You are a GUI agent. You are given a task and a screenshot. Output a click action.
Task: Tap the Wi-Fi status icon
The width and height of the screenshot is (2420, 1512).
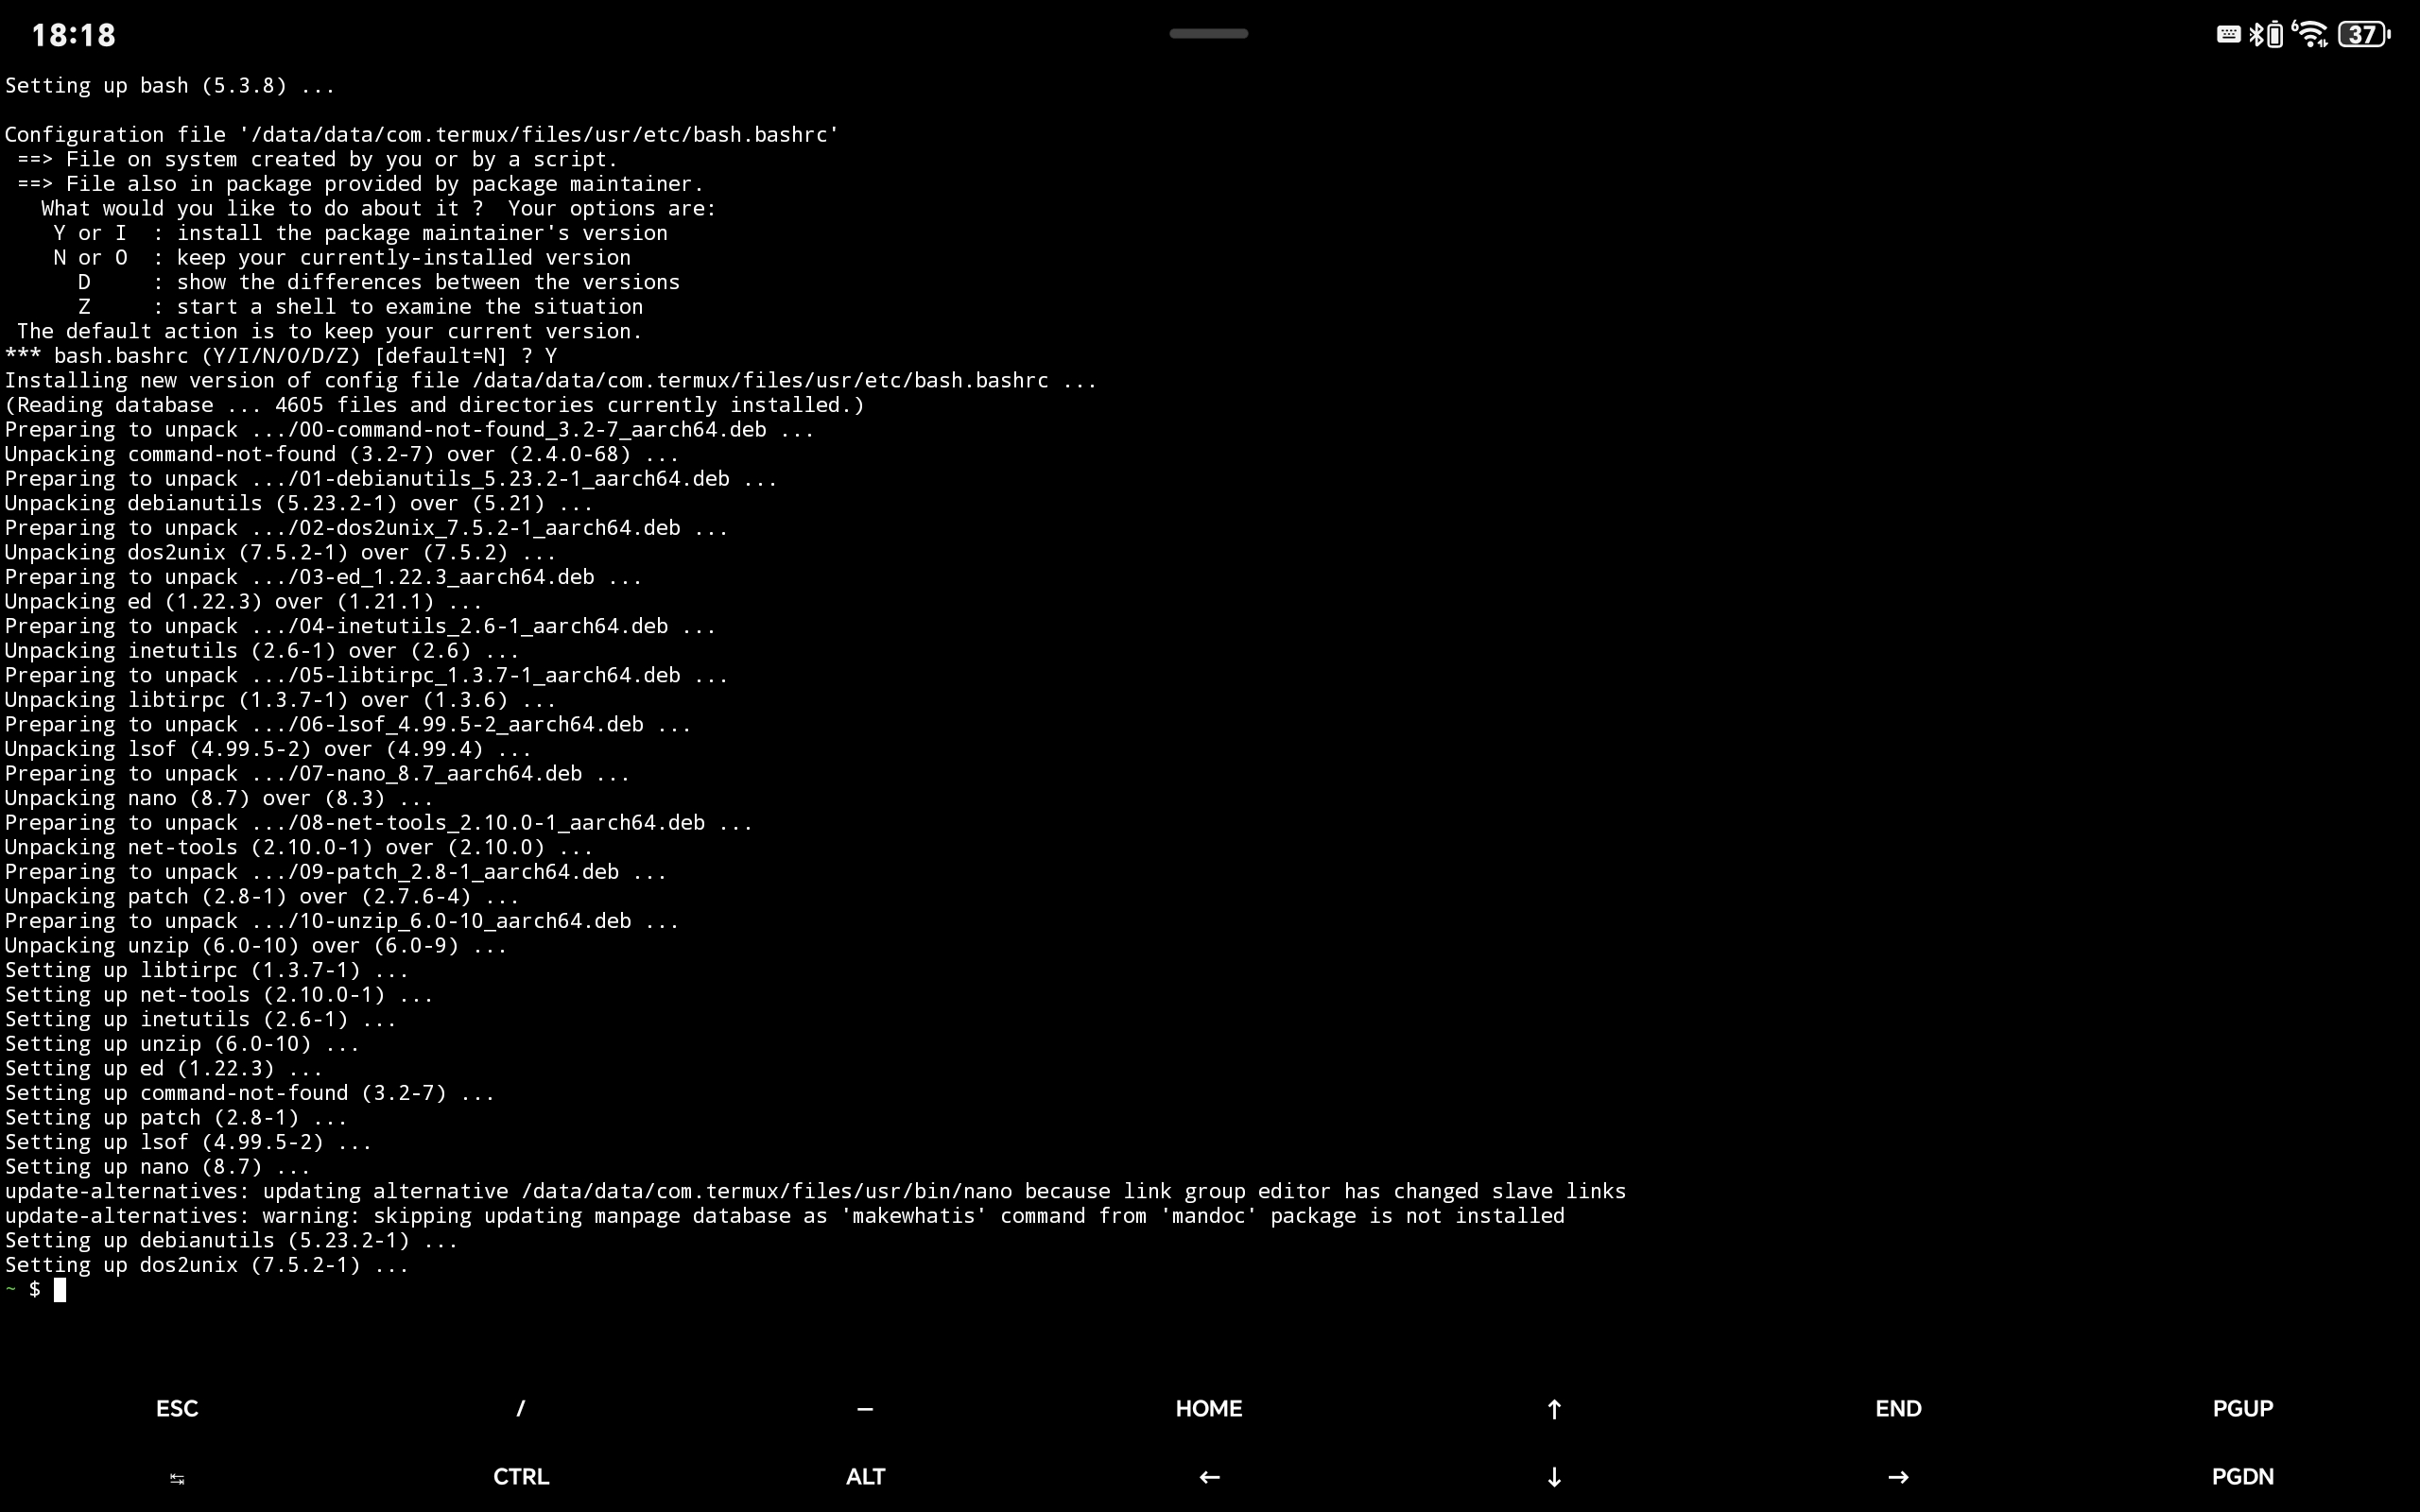point(2311,35)
